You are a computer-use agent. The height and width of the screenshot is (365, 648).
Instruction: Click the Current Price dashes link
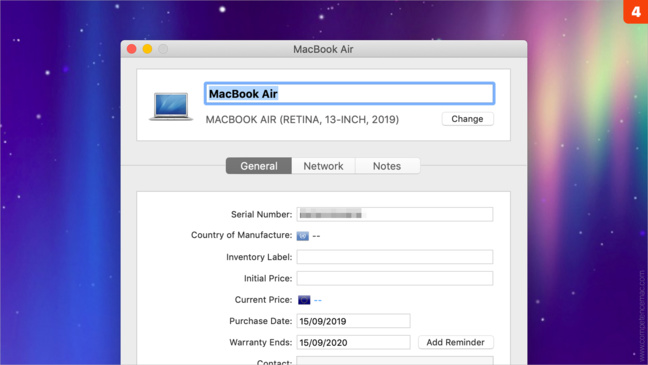(318, 300)
